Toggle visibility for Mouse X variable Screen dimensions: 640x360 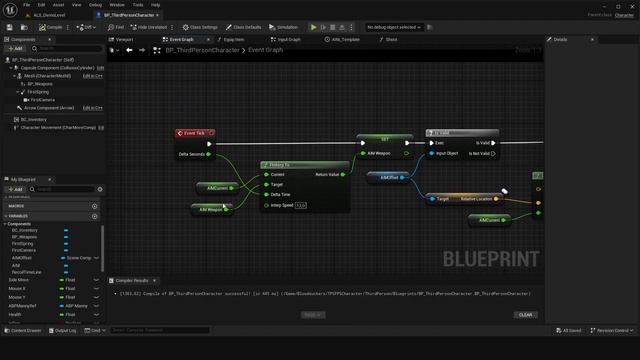(96, 289)
